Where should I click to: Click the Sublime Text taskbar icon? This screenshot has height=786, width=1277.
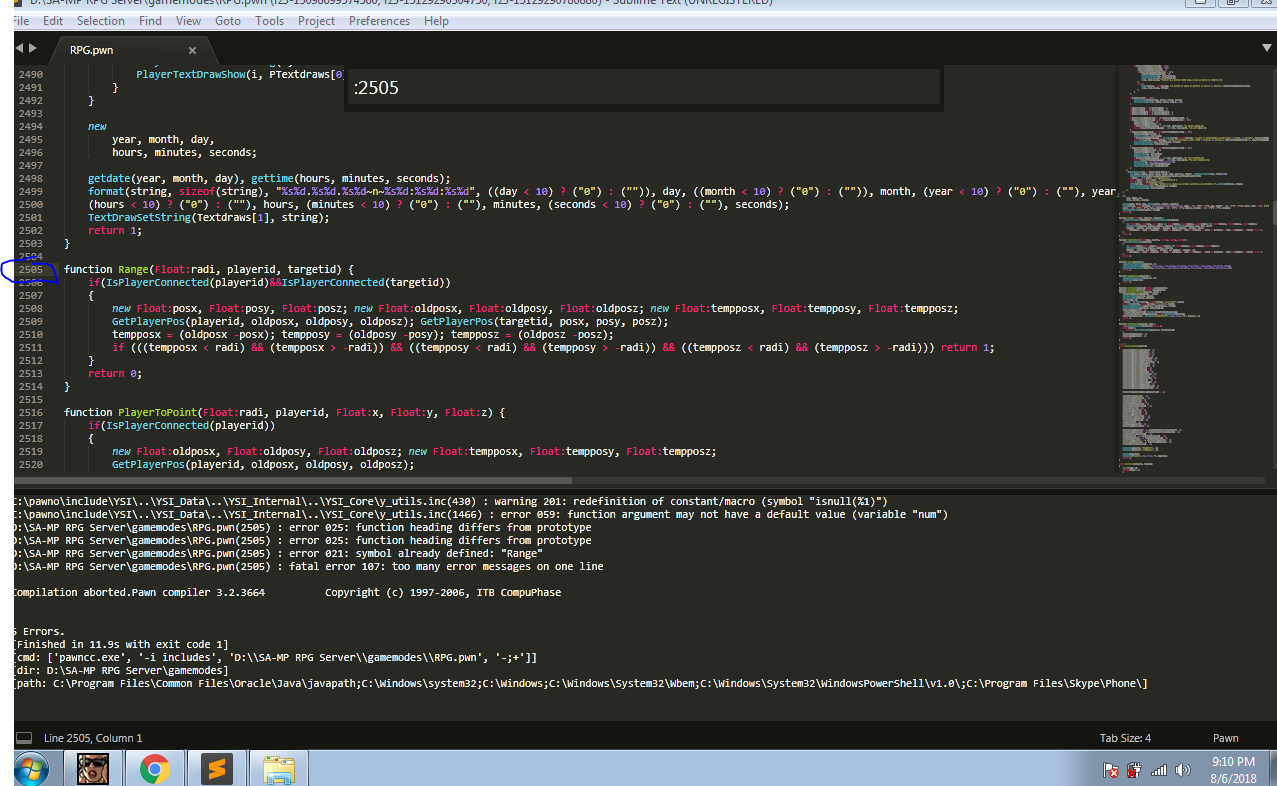(x=216, y=769)
